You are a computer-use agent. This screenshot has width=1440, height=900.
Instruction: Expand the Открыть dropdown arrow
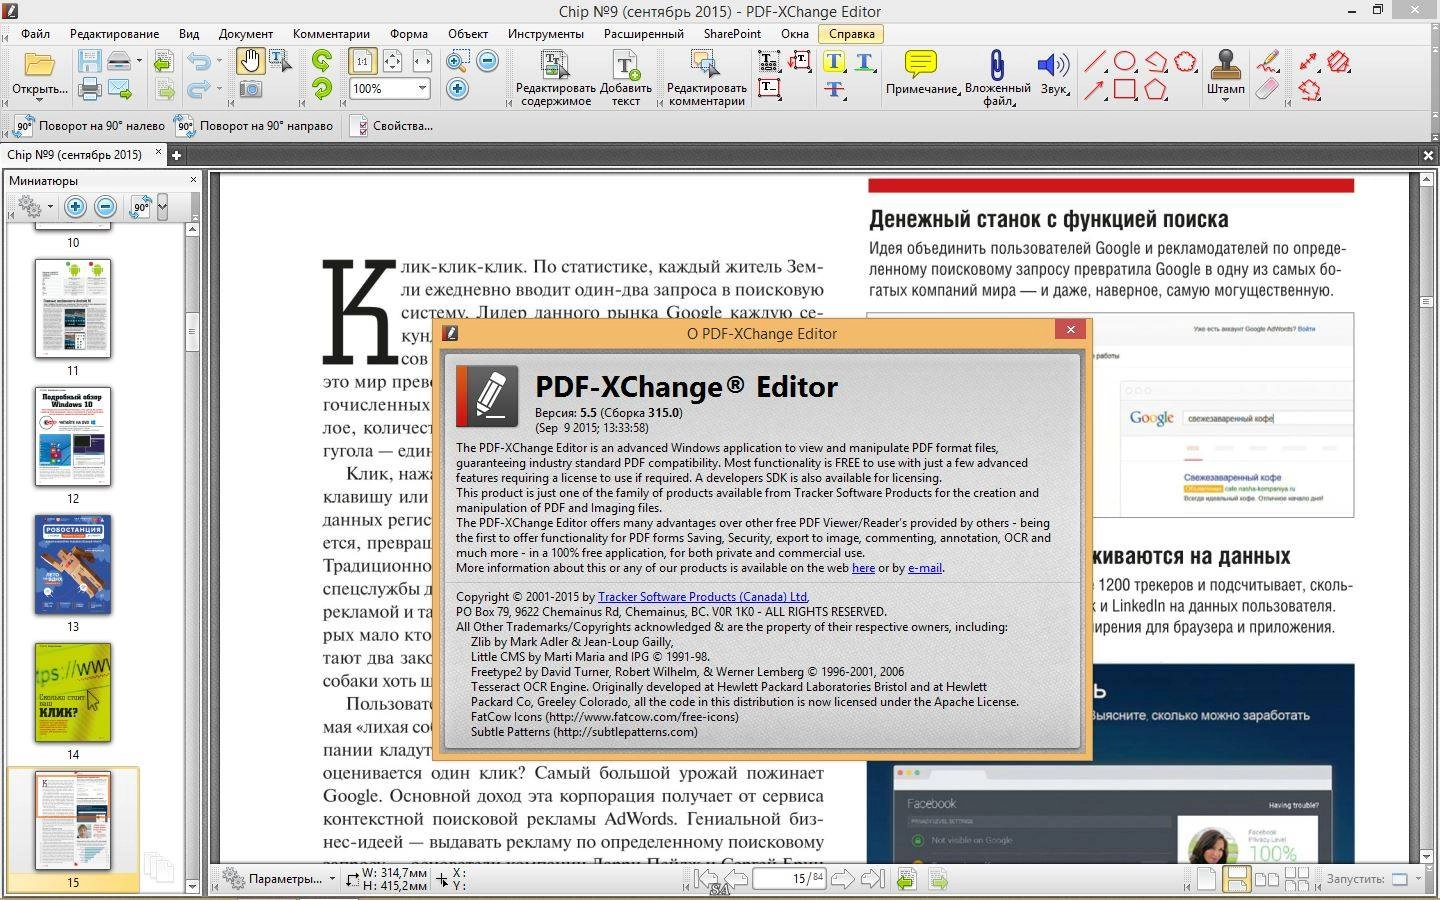[x=40, y=101]
